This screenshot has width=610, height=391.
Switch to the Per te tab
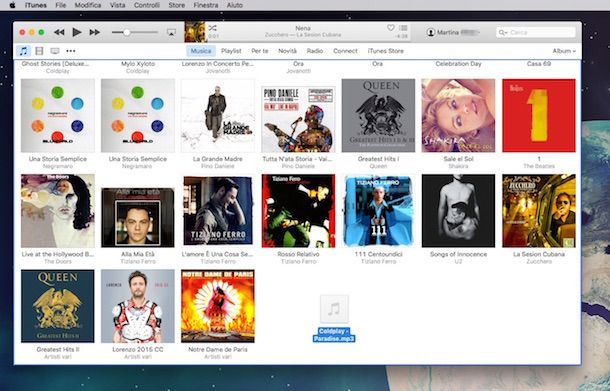pyautogui.click(x=260, y=51)
